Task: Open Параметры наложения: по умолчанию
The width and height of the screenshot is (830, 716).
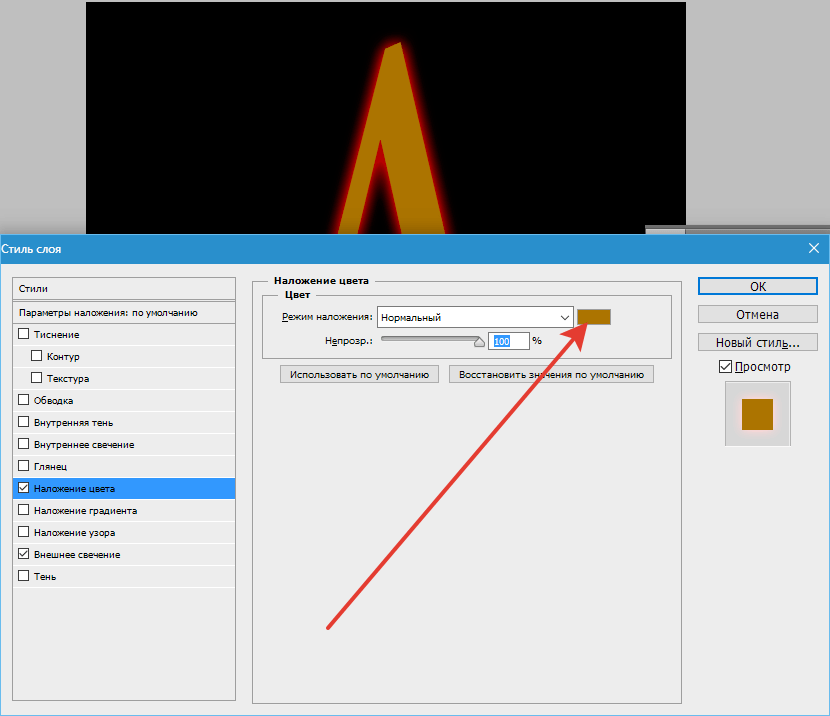Action: tap(108, 313)
